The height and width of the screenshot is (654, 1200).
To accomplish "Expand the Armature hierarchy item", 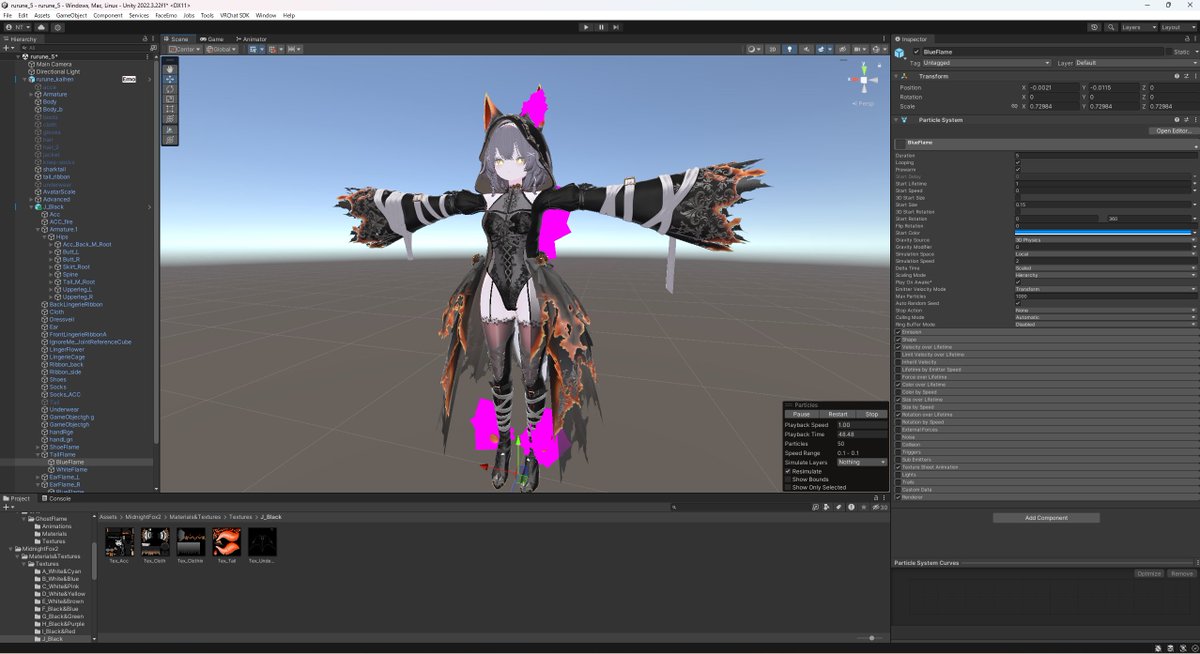I will point(31,94).
